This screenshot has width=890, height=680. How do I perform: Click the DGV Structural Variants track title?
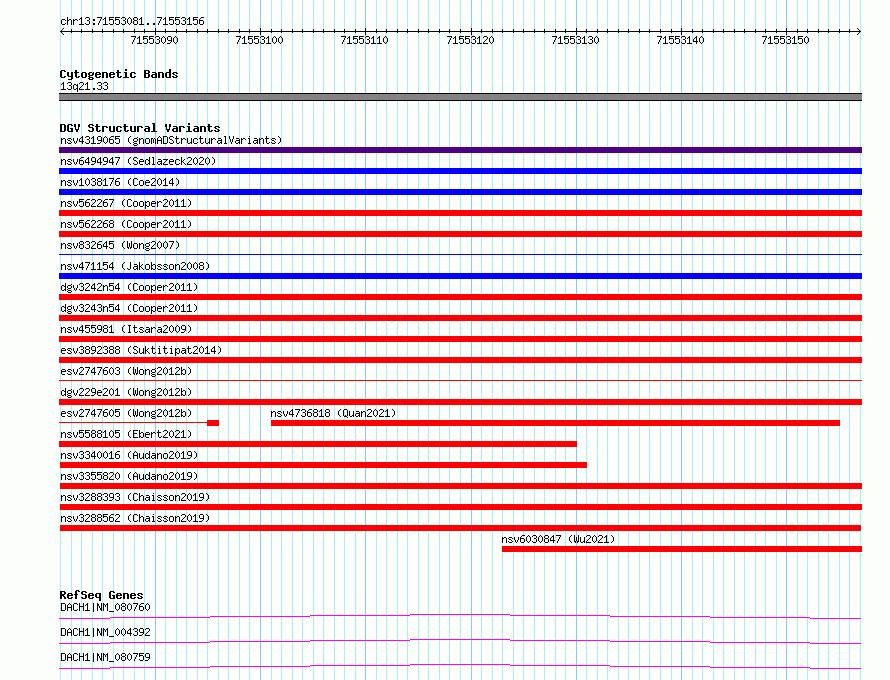140,128
